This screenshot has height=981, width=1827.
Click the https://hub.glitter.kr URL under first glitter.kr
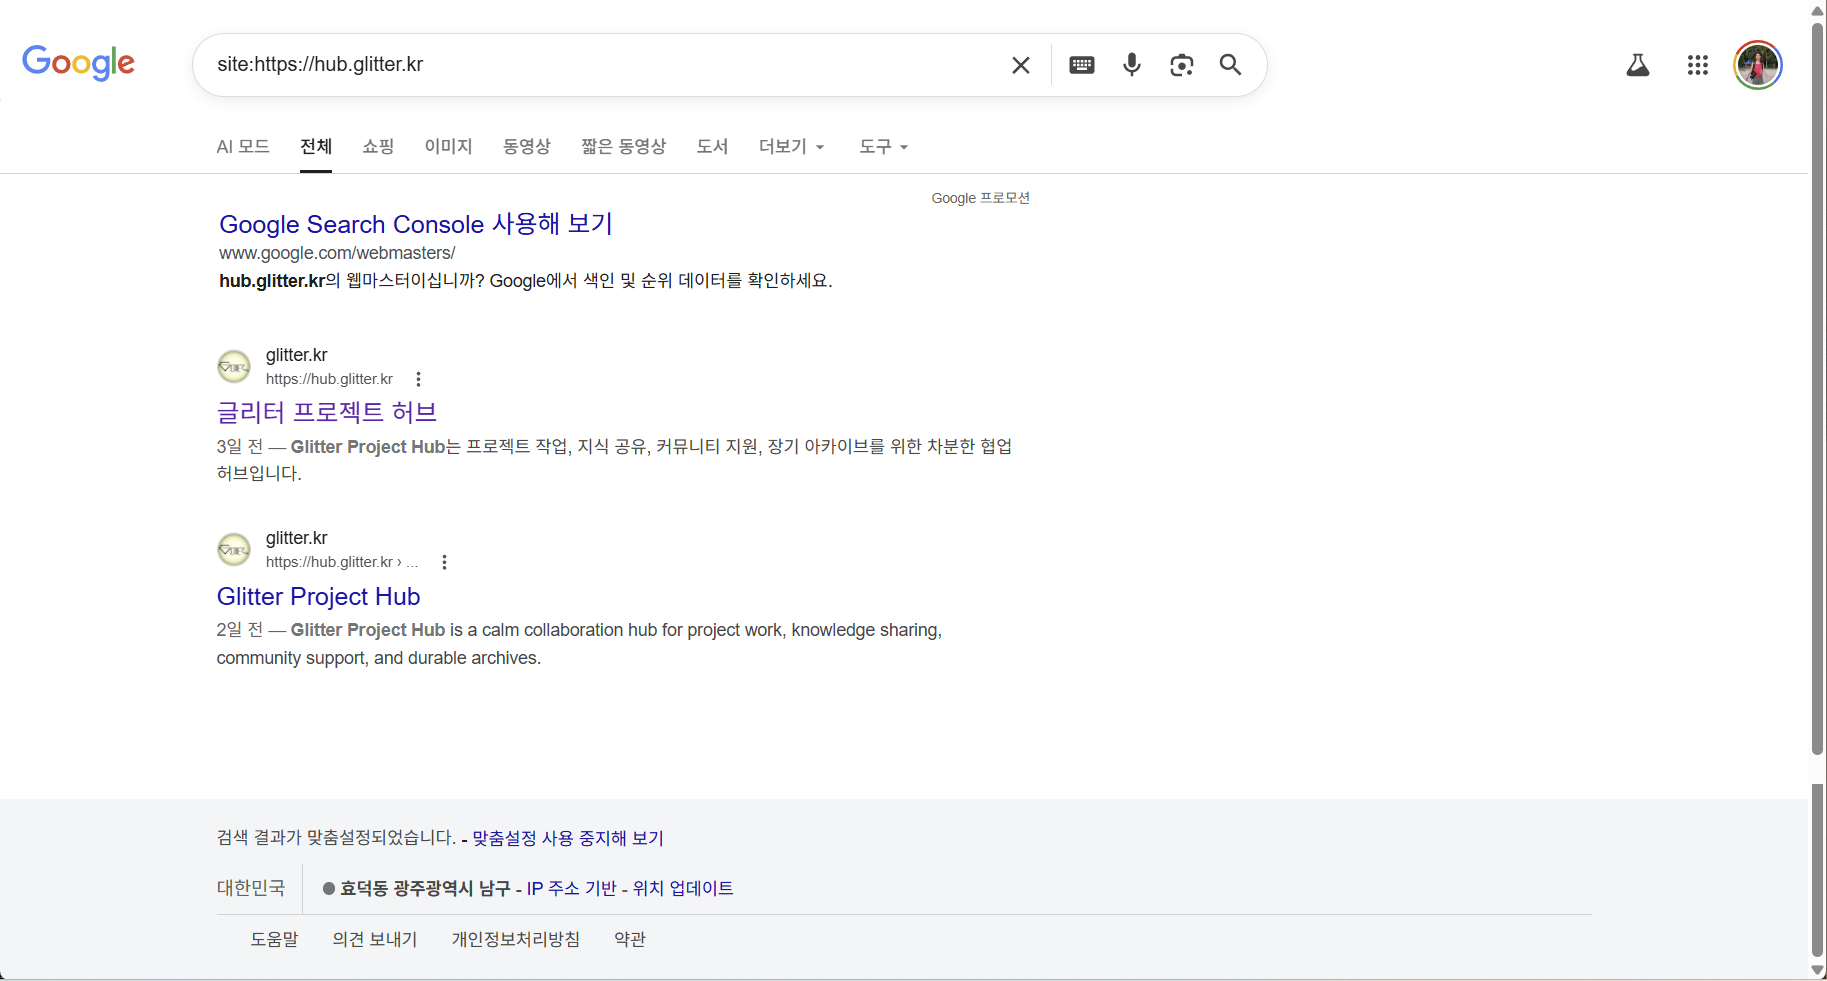[x=329, y=379]
